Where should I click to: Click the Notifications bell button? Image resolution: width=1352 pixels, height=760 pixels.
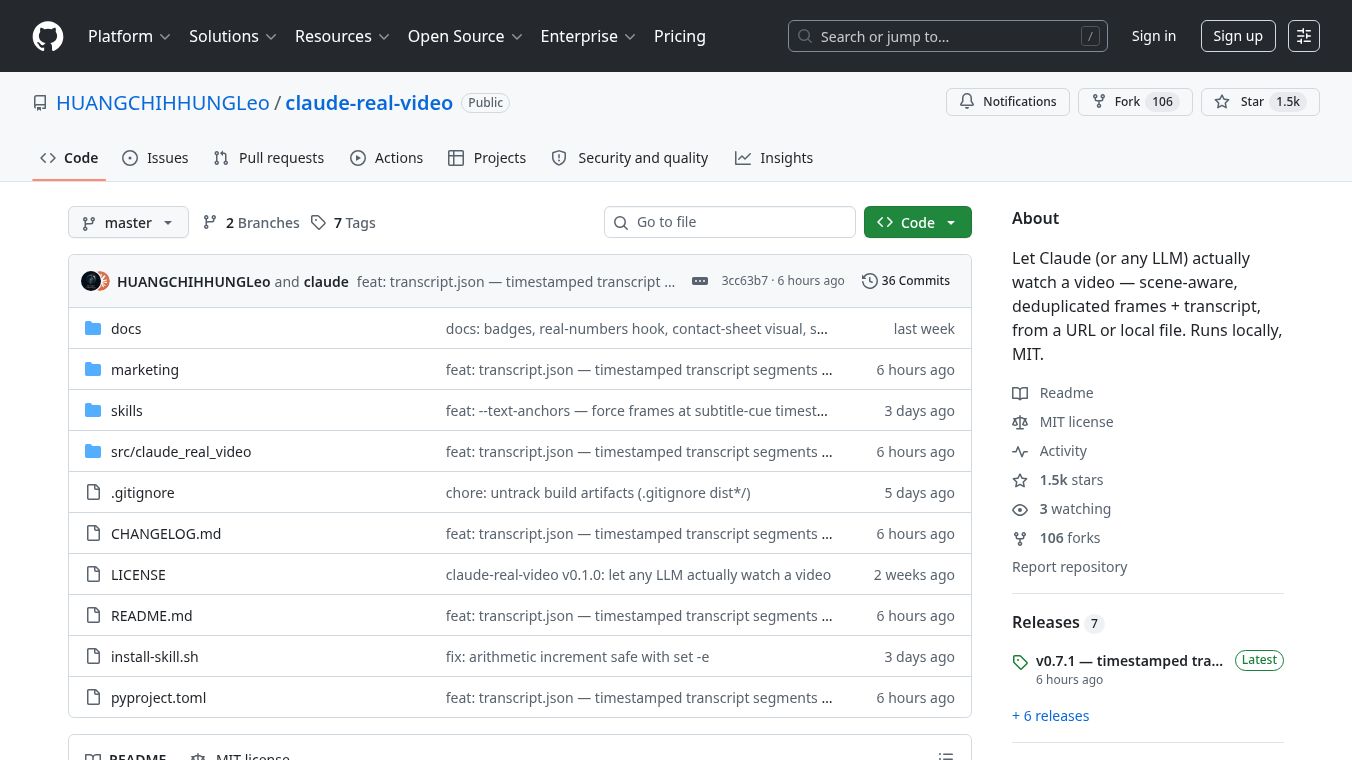[x=1008, y=102]
